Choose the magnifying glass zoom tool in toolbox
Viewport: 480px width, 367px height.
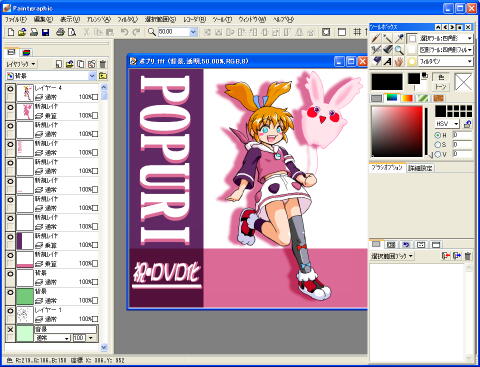point(399,50)
